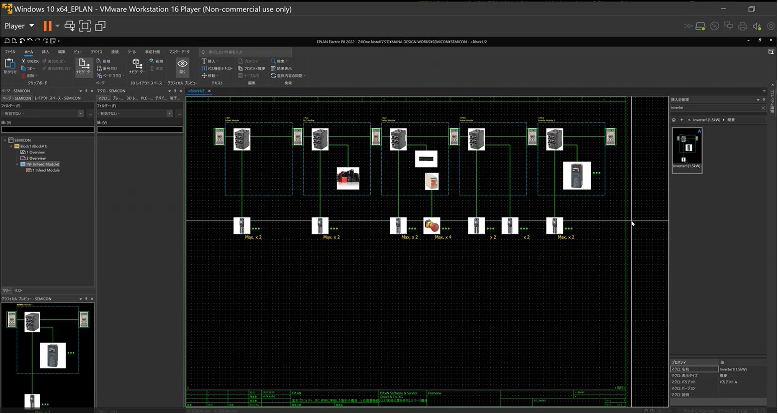Image resolution: width=778 pixels, height=414 pixels.
Task: Click VMware send Ctrl+Alt+Del icon
Action: [70, 25]
